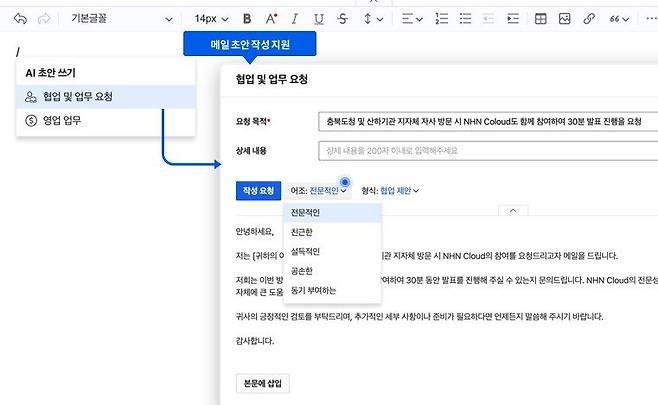
Task: Increase the indent level
Action: pyautogui.click(x=513, y=19)
